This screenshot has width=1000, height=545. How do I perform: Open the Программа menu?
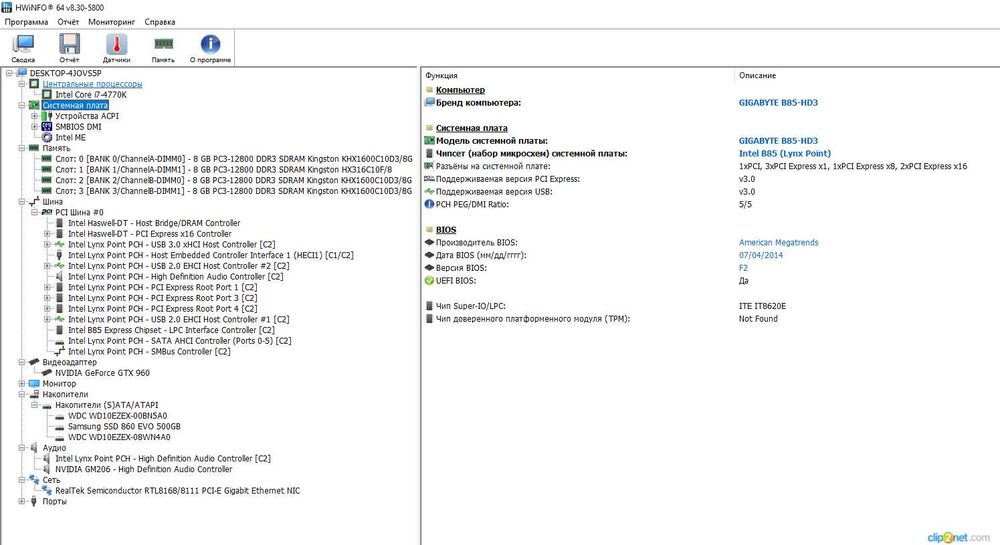pyautogui.click(x=26, y=22)
